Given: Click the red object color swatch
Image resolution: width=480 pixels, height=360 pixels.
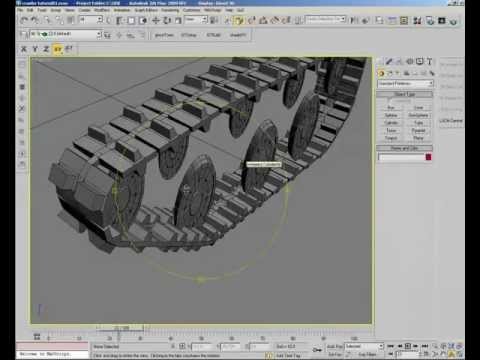Looking at the screenshot, I should click(428, 157).
